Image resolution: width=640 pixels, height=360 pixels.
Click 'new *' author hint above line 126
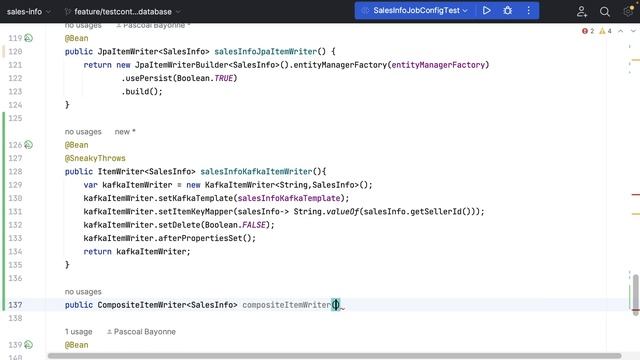125,132
